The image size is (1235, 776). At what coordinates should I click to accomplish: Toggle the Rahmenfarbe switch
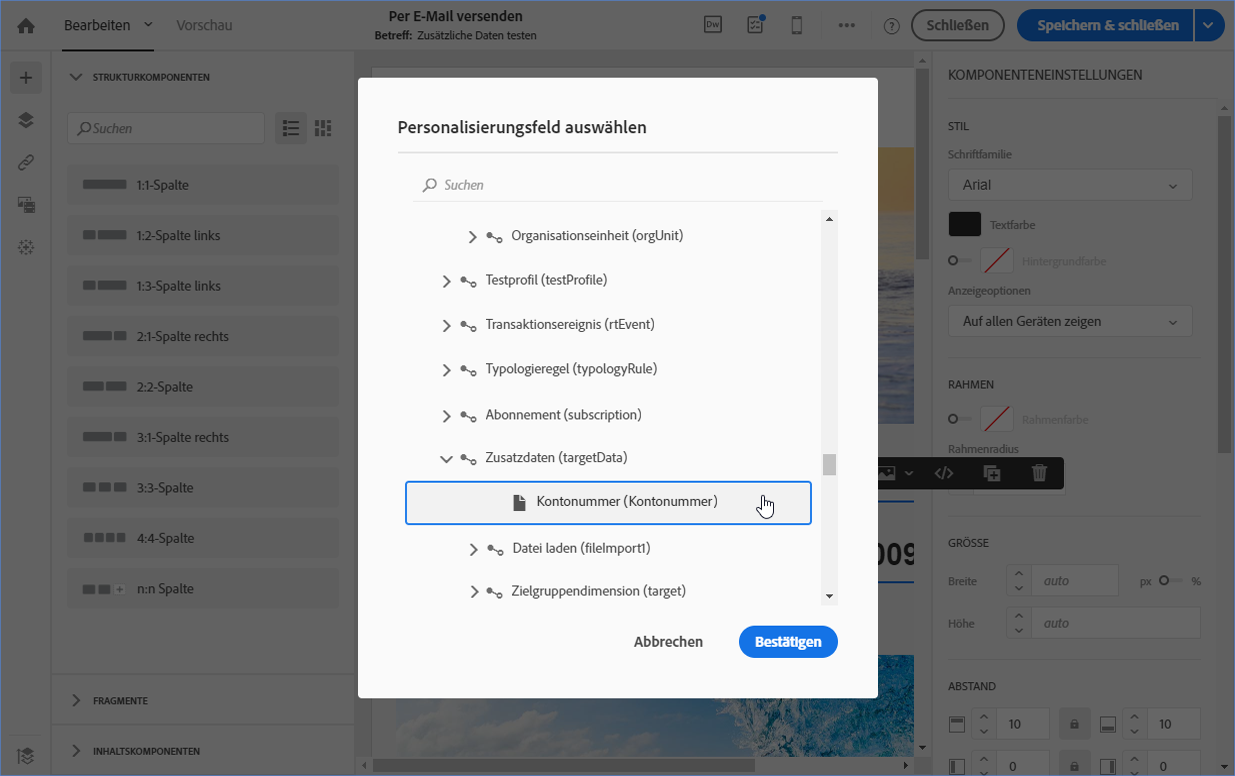(x=959, y=418)
